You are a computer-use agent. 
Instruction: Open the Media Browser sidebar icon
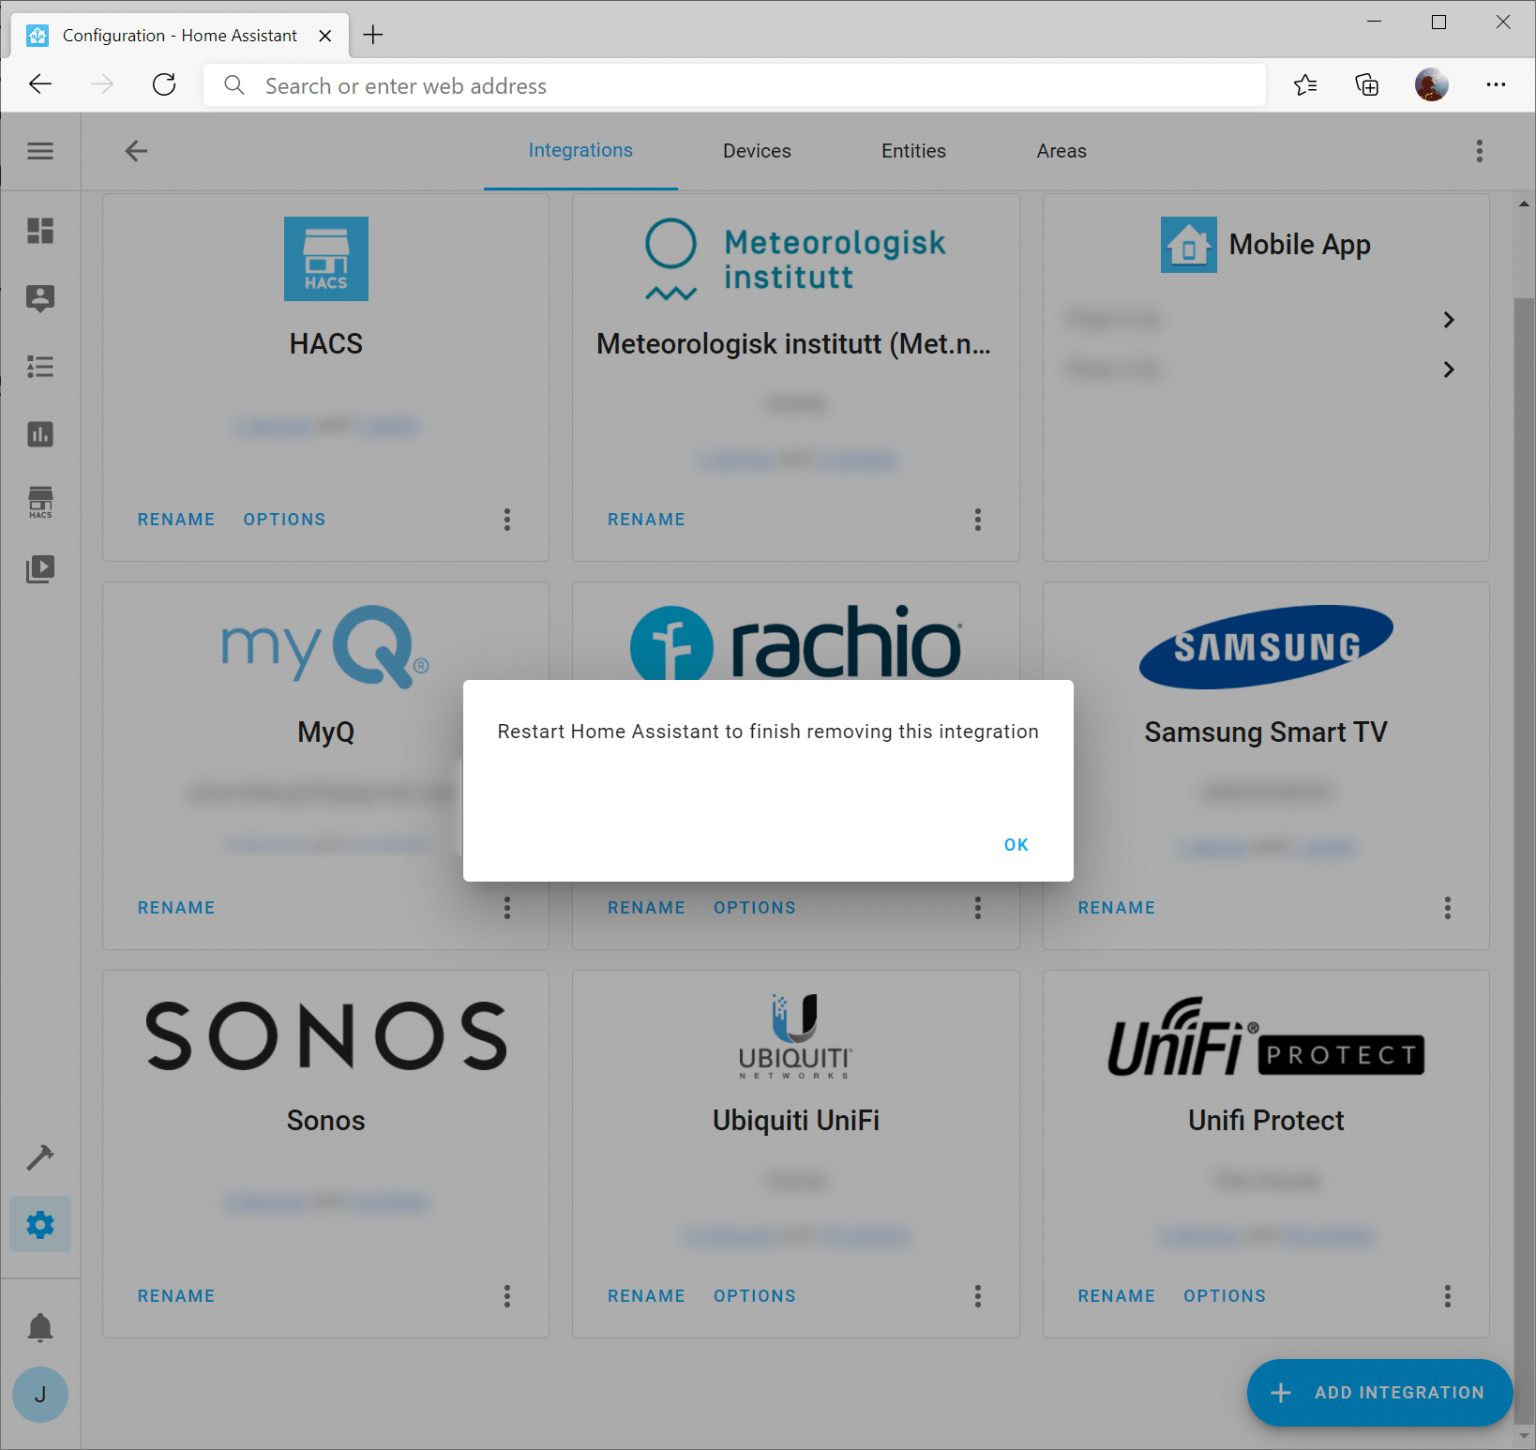[40, 569]
